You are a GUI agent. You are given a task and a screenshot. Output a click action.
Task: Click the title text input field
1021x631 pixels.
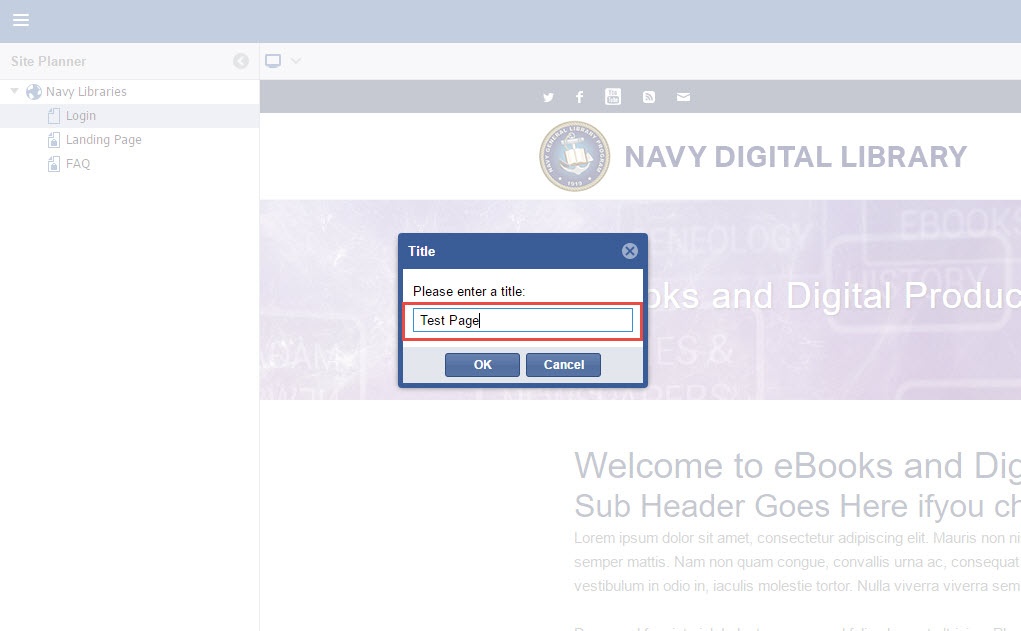[x=522, y=320]
